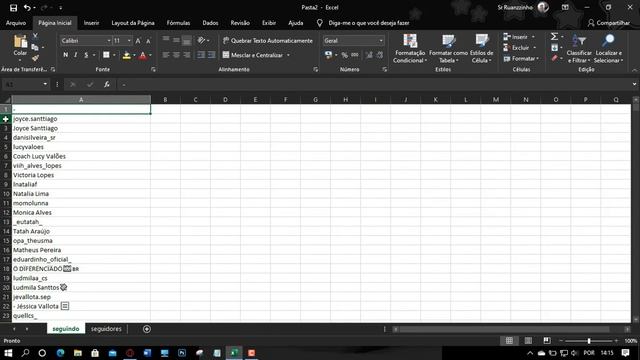Decrease indent
The height and width of the screenshot is (360, 640).
201,55
